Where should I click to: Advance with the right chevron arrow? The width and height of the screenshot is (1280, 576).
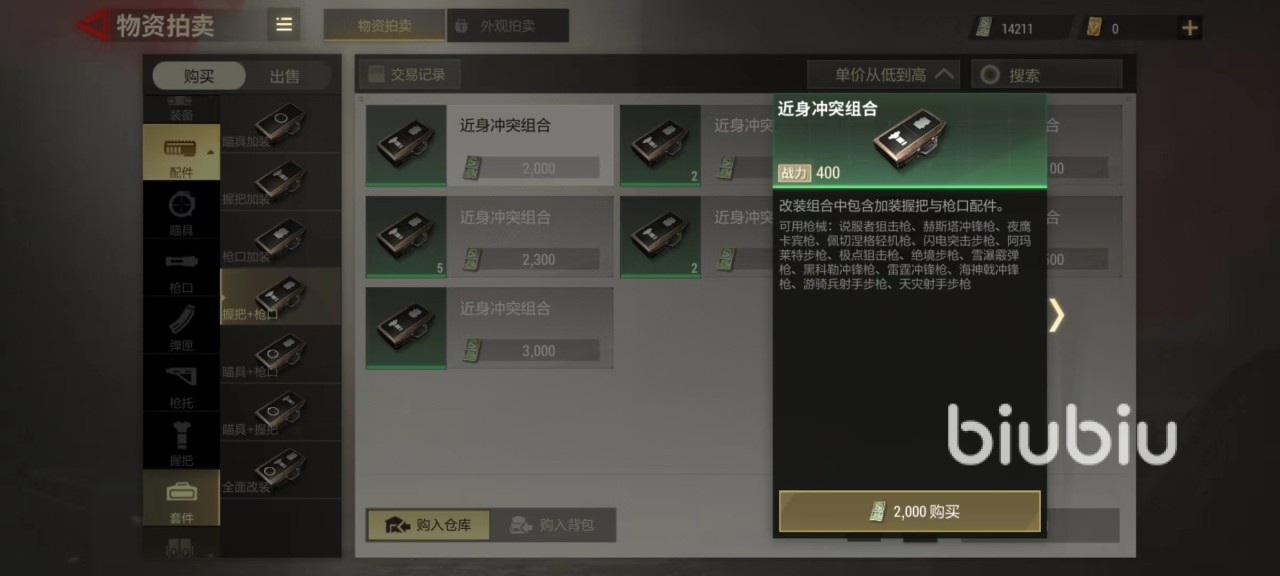click(x=1056, y=315)
